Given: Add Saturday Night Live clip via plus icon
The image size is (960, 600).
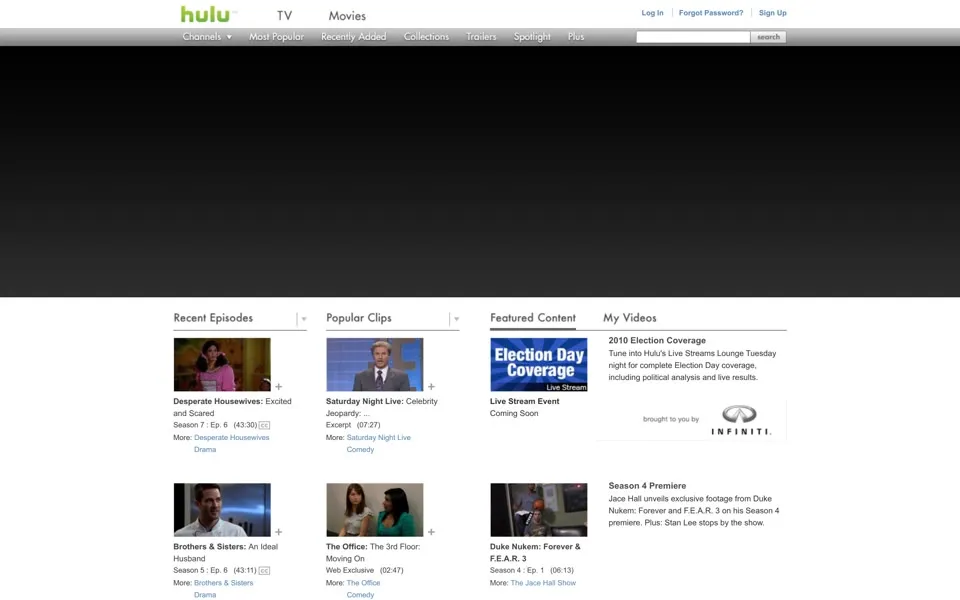Looking at the screenshot, I should 431,387.
